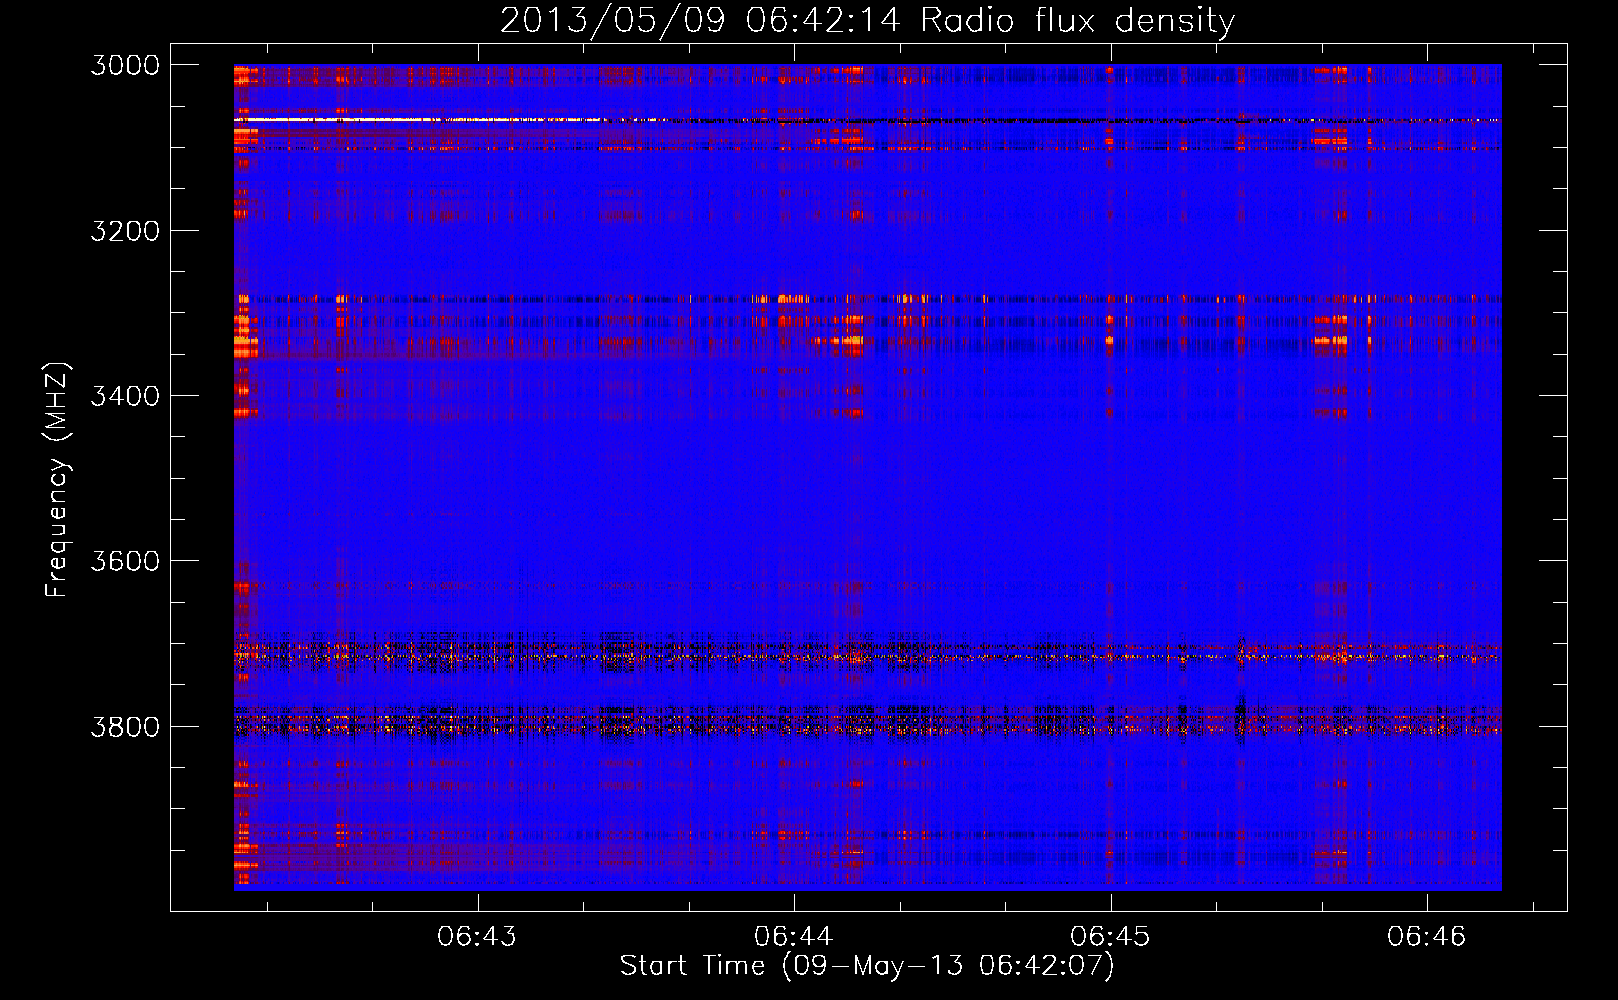Click the 3200 frequency tick label
The width and height of the screenshot is (1618, 1000).
[x=125, y=231]
